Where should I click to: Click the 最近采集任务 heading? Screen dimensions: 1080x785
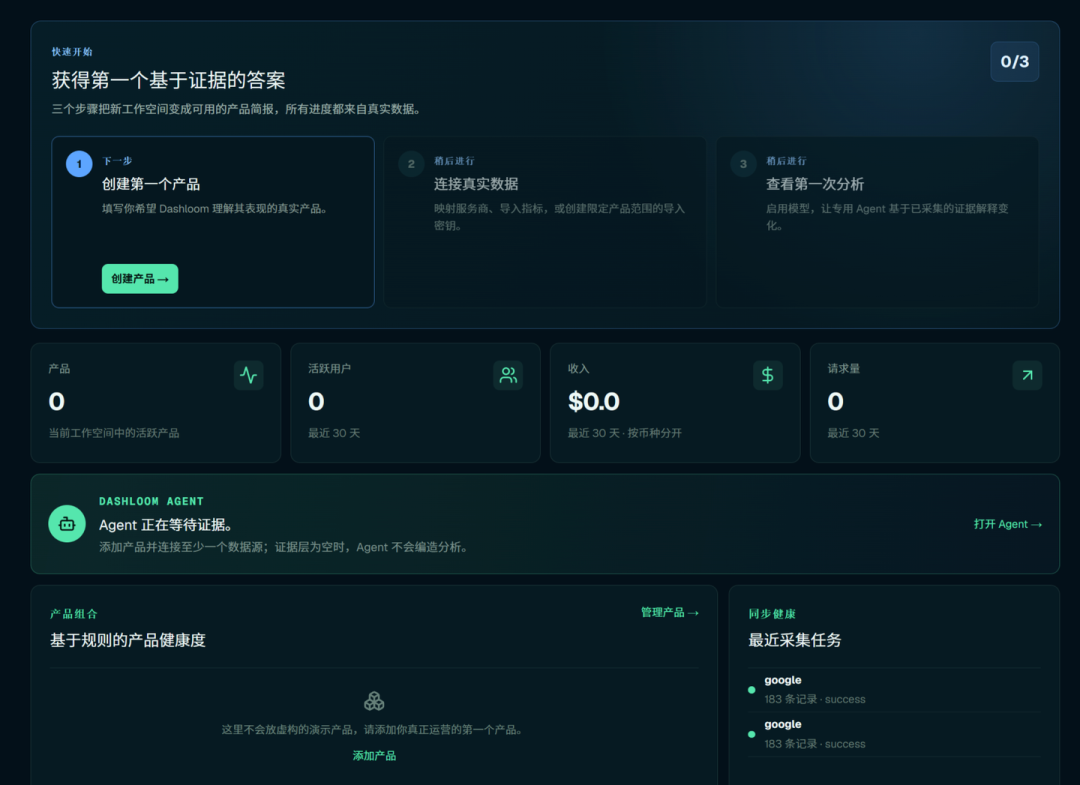point(795,640)
